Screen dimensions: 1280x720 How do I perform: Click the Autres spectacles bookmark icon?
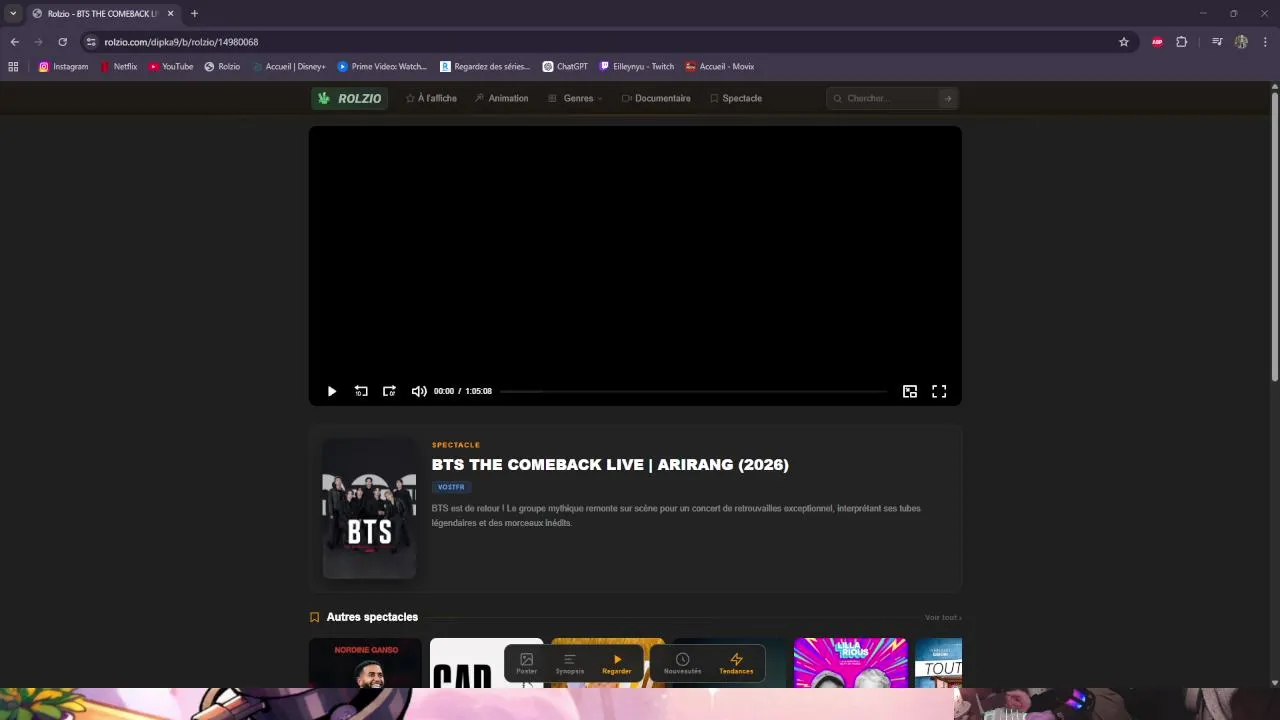point(314,617)
